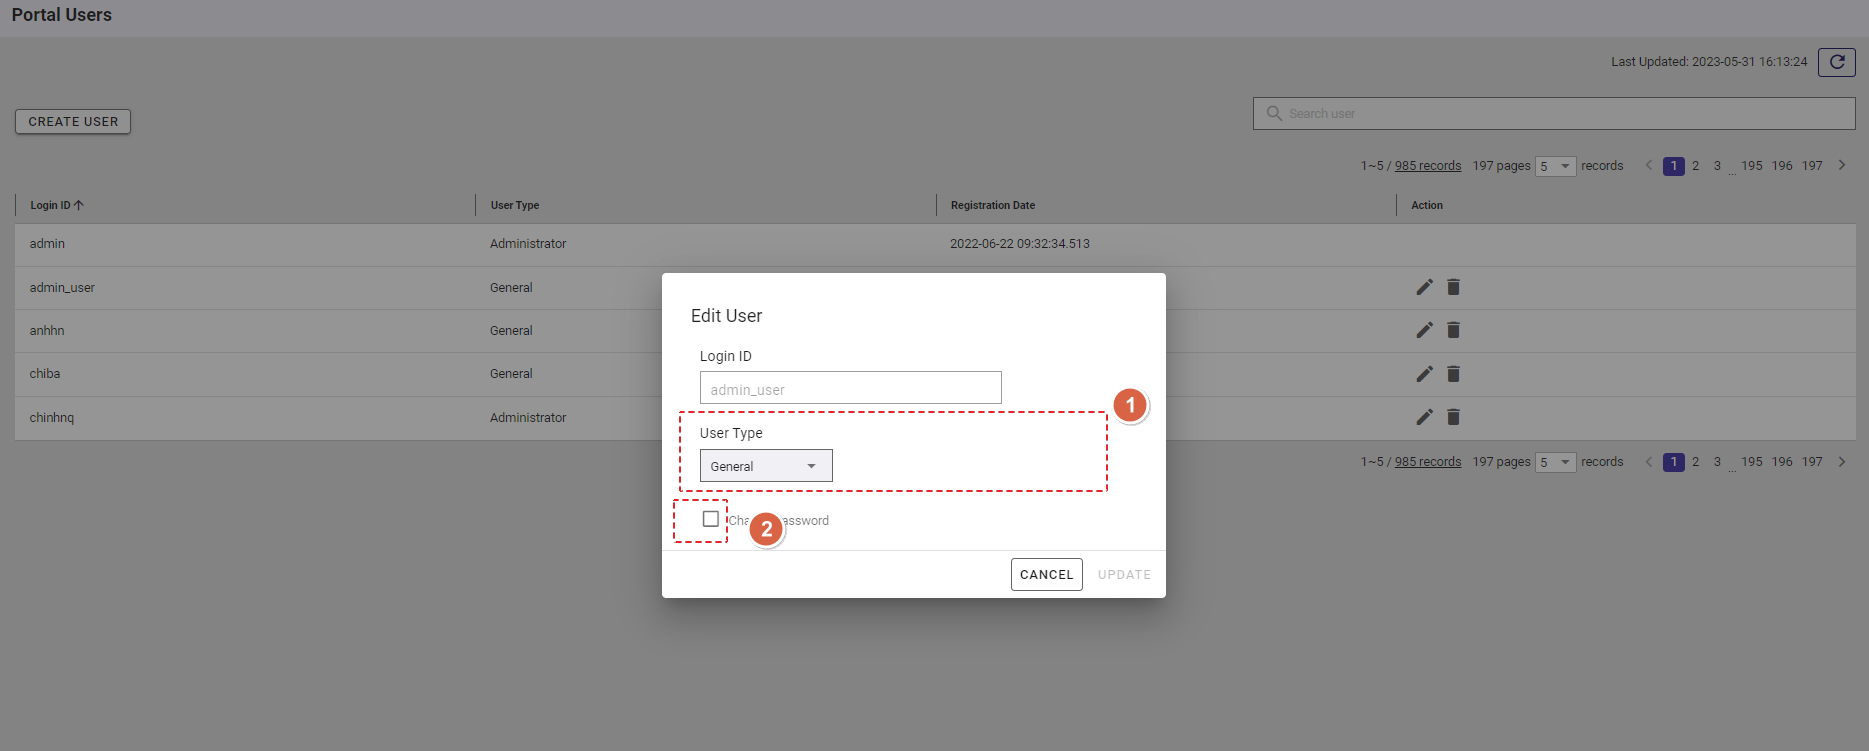Click the 985 records link at top
Image resolution: width=1869 pixels, height=751 pixels.
click(x=1427, y=166)
